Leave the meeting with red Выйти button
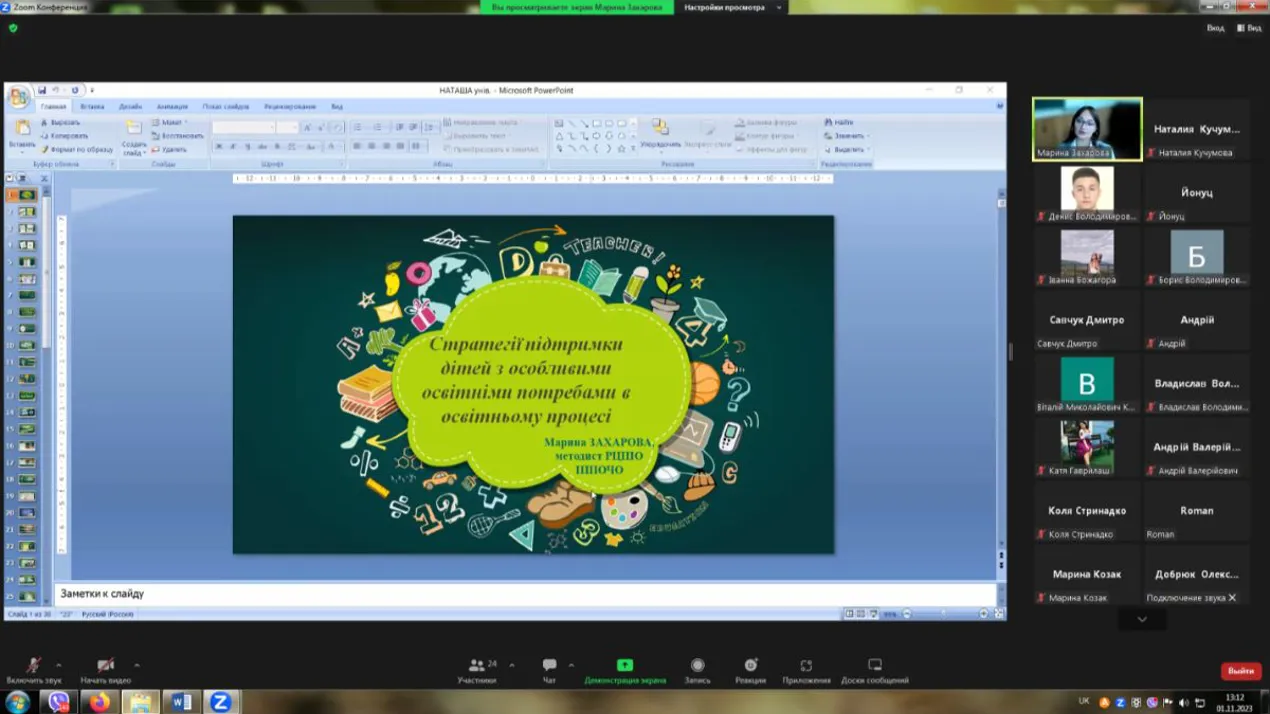The image size is (1270, 714). click(1240, 671)
